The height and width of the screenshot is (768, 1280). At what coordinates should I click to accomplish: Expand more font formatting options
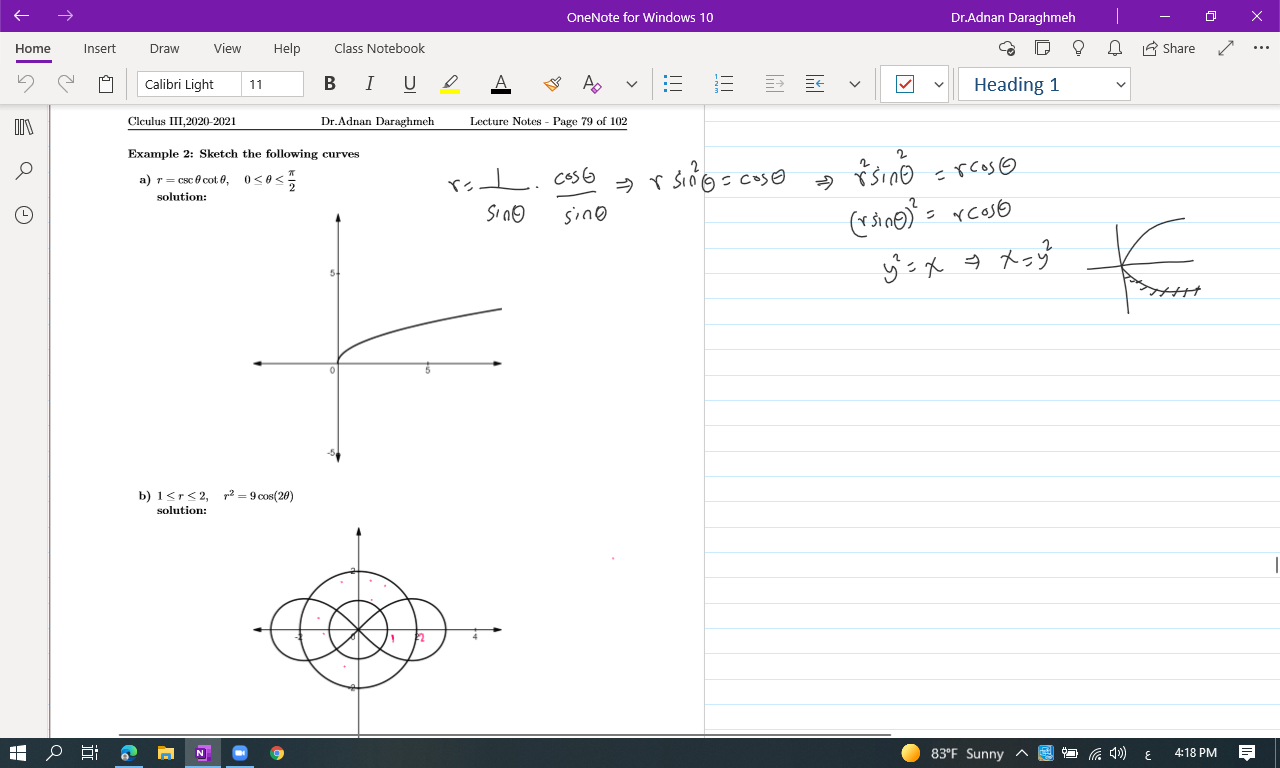click(x=632, y=84)
